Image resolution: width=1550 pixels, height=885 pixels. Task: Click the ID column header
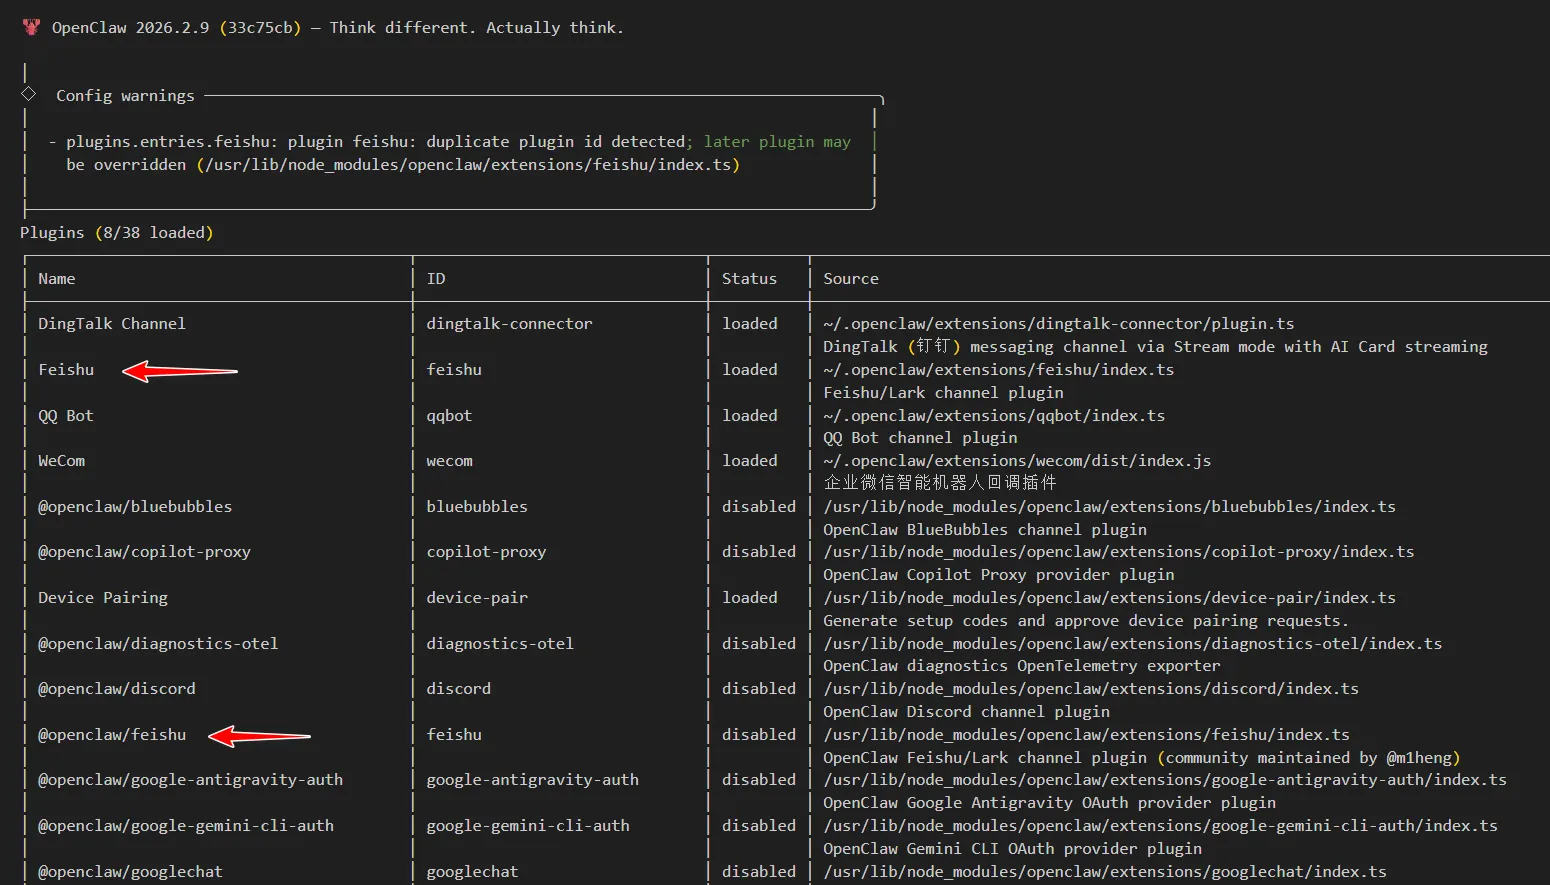(x=436, y=279)
